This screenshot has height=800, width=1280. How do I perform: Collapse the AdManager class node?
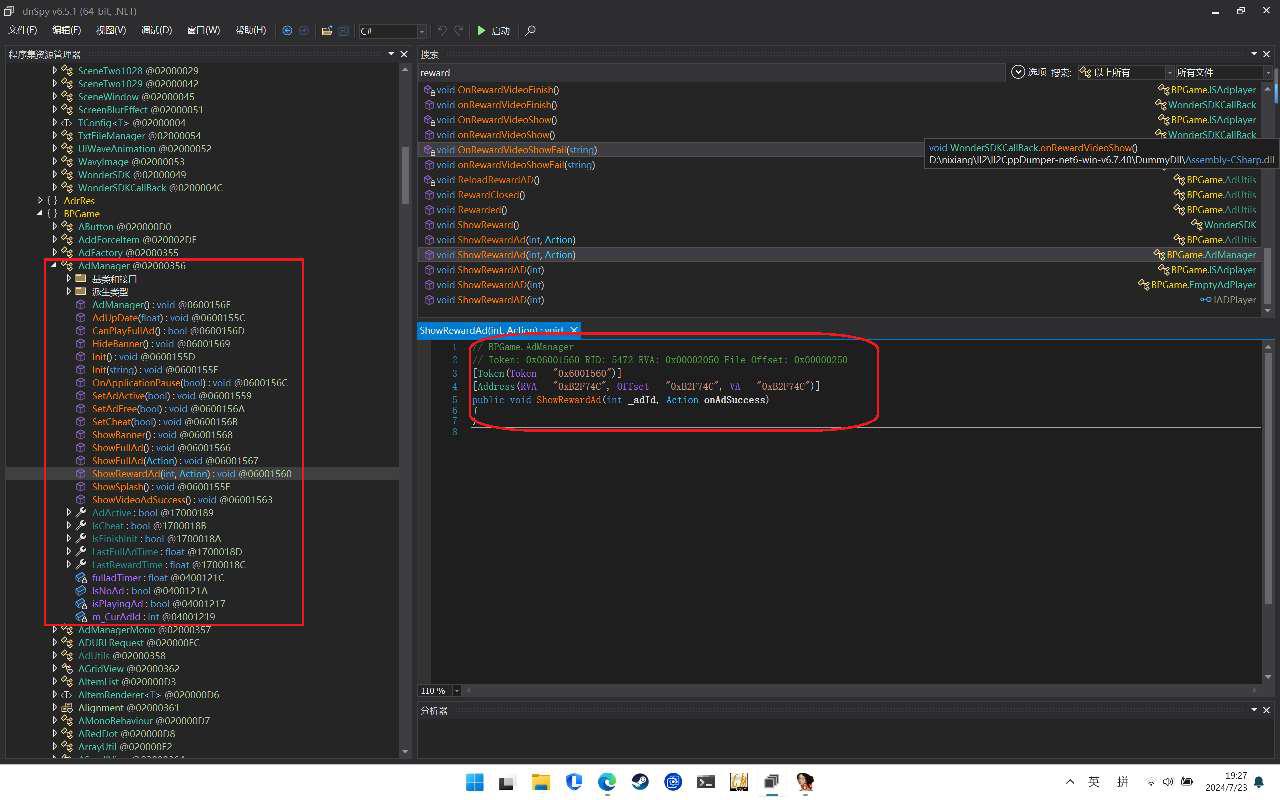pos(55,266)
